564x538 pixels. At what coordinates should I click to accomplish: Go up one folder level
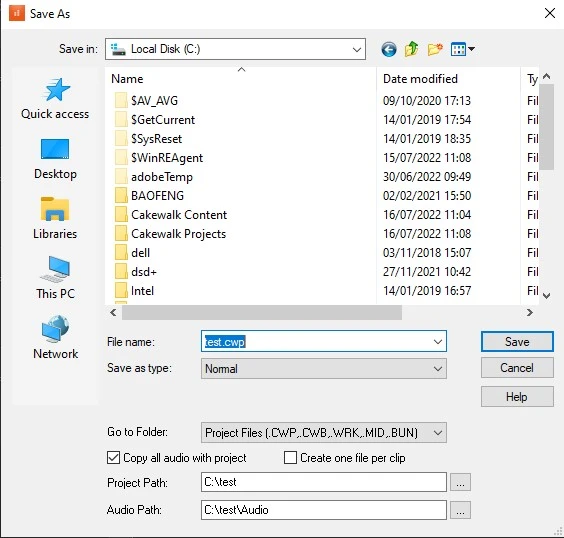pos(411,49)
